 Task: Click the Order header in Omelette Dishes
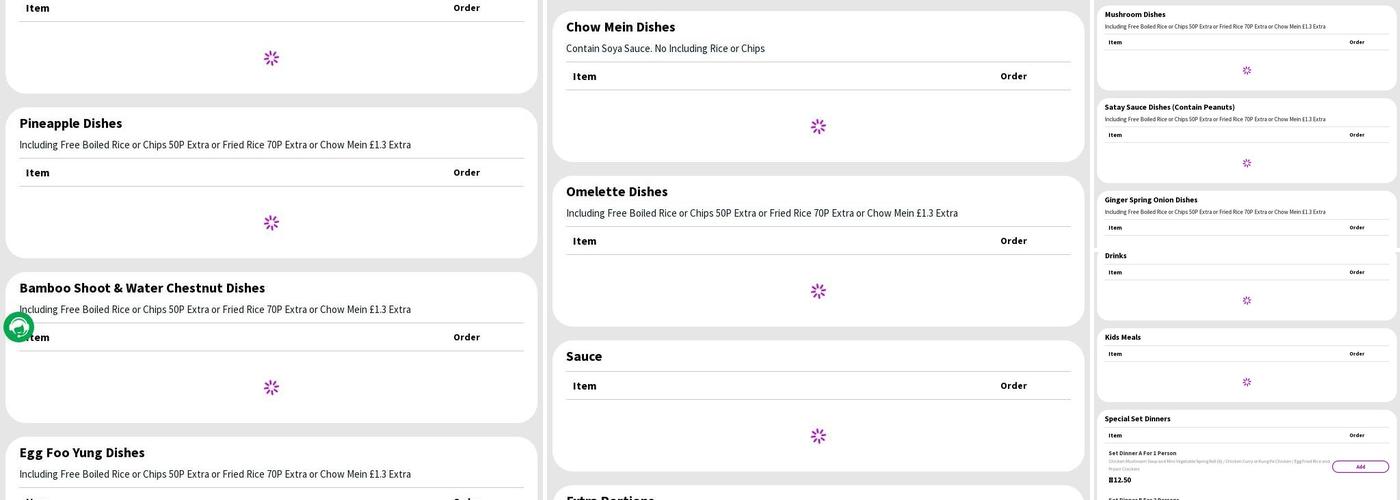coord(1013,241)
